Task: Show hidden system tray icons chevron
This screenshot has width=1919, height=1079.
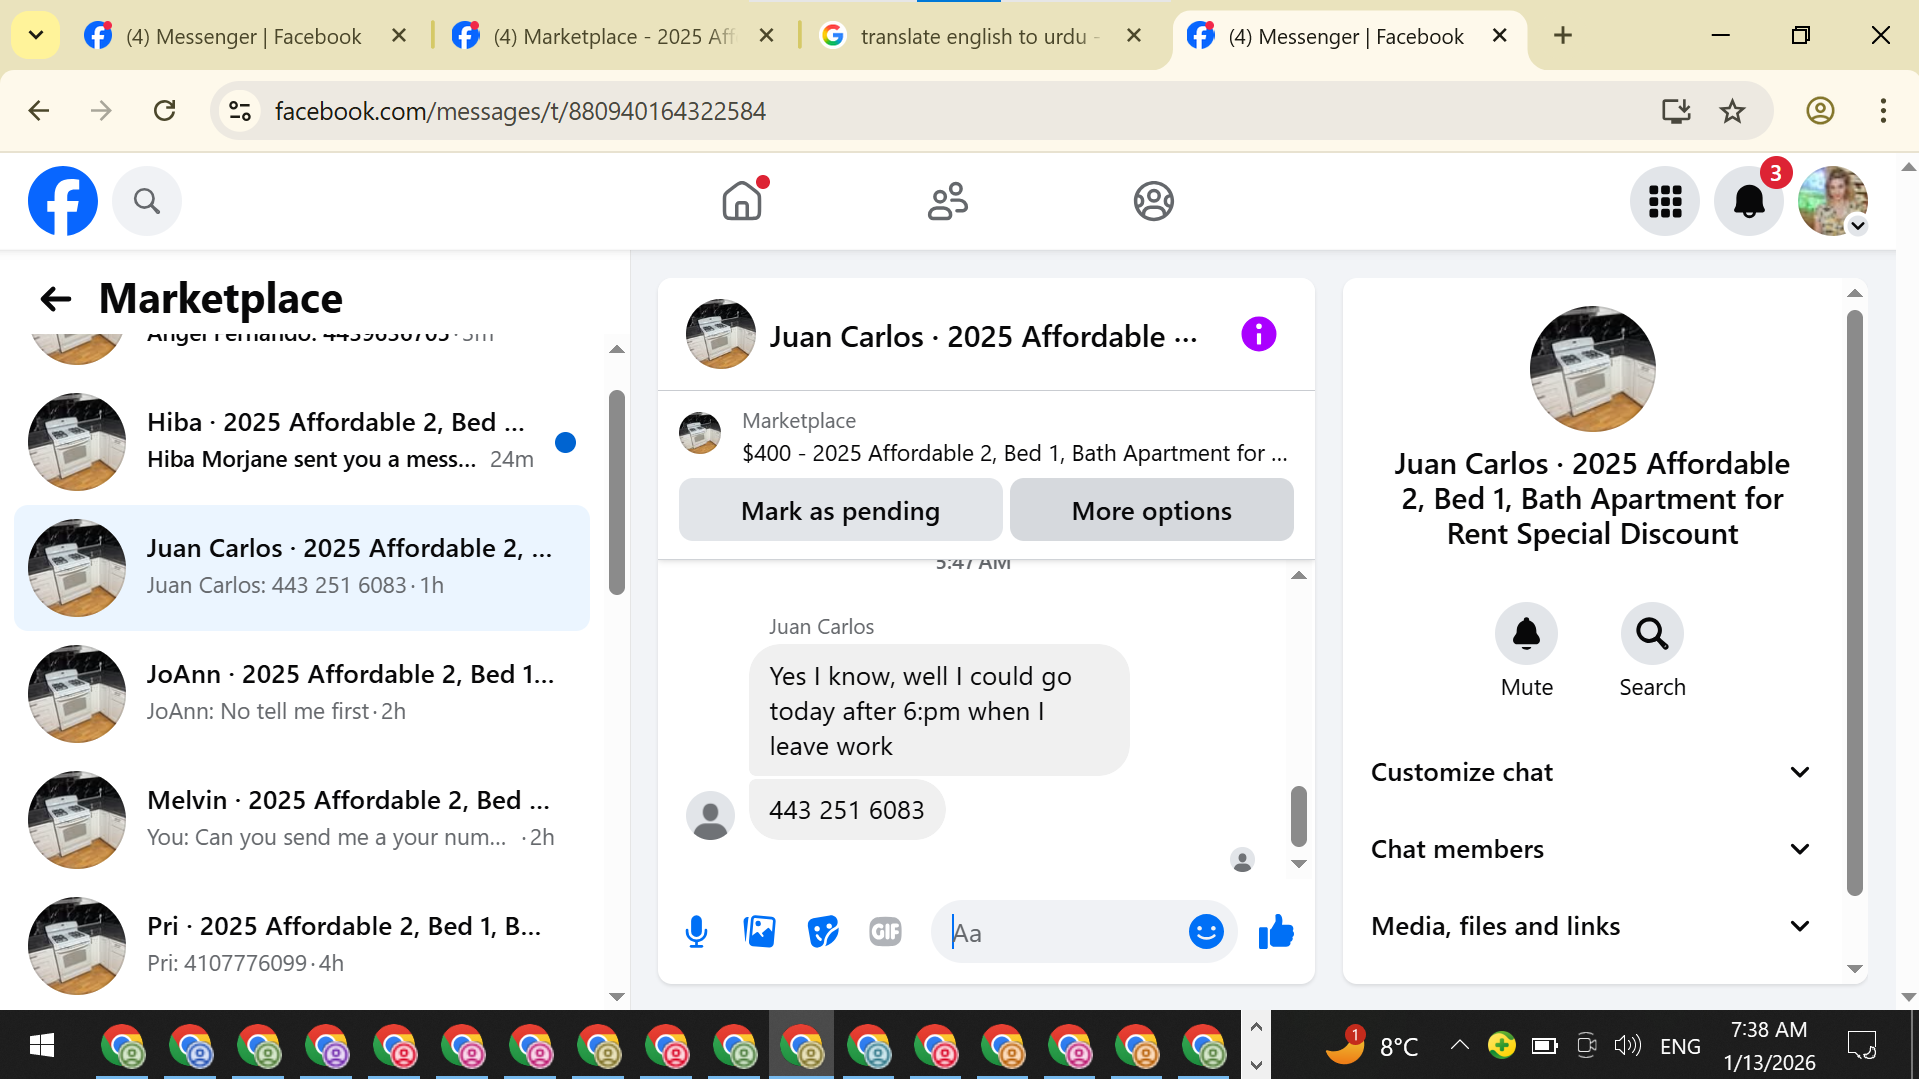Action: click(1459, 1045)
